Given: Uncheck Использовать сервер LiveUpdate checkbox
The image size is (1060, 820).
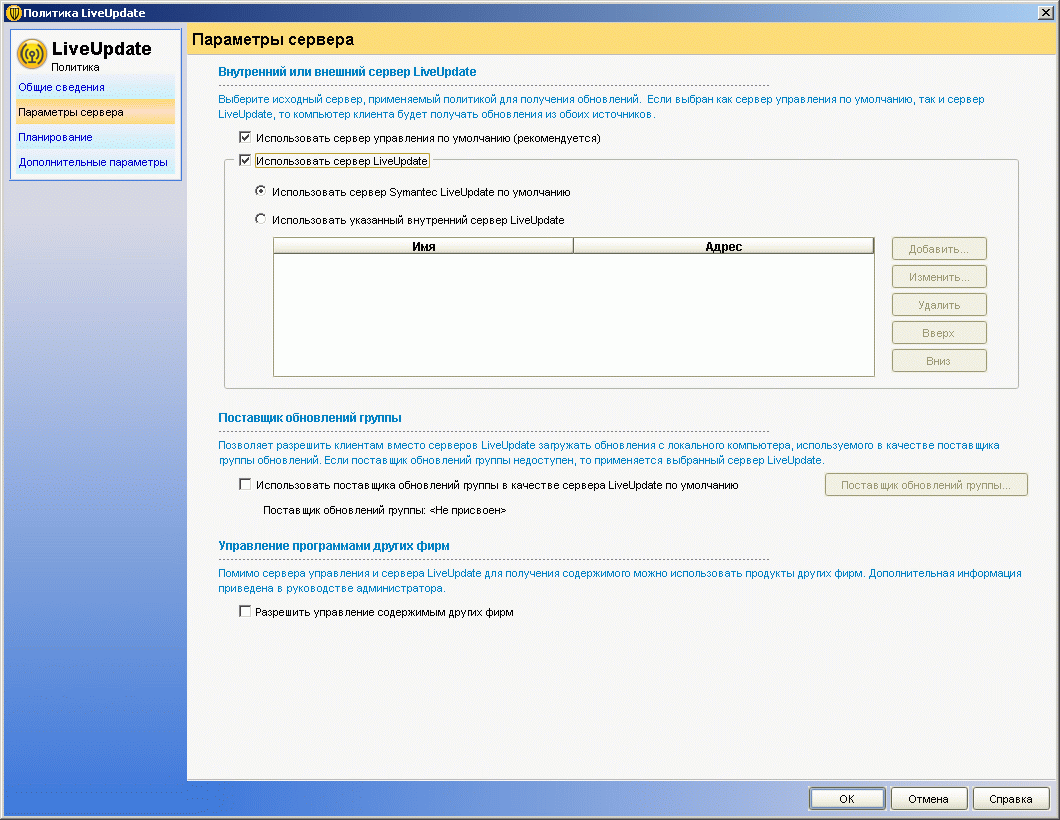Looking at the screenshot, I should [245, 160].
